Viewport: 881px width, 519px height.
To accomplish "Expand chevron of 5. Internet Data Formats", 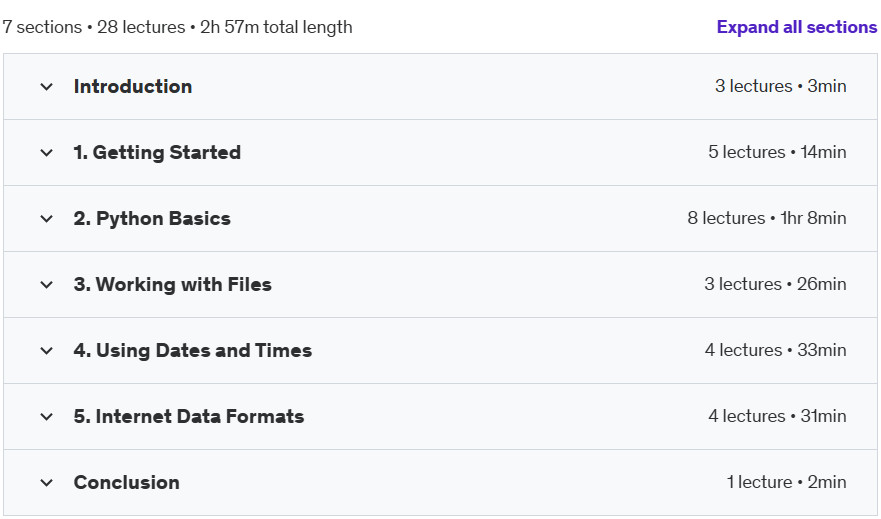I will point(47,417).
